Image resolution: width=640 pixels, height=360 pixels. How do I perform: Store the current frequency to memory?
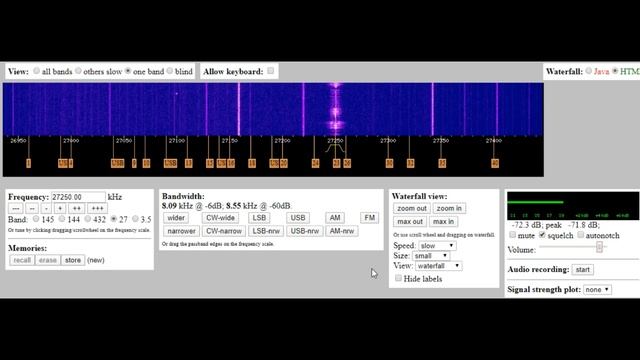pyautogui.click(x=73, y=260)
